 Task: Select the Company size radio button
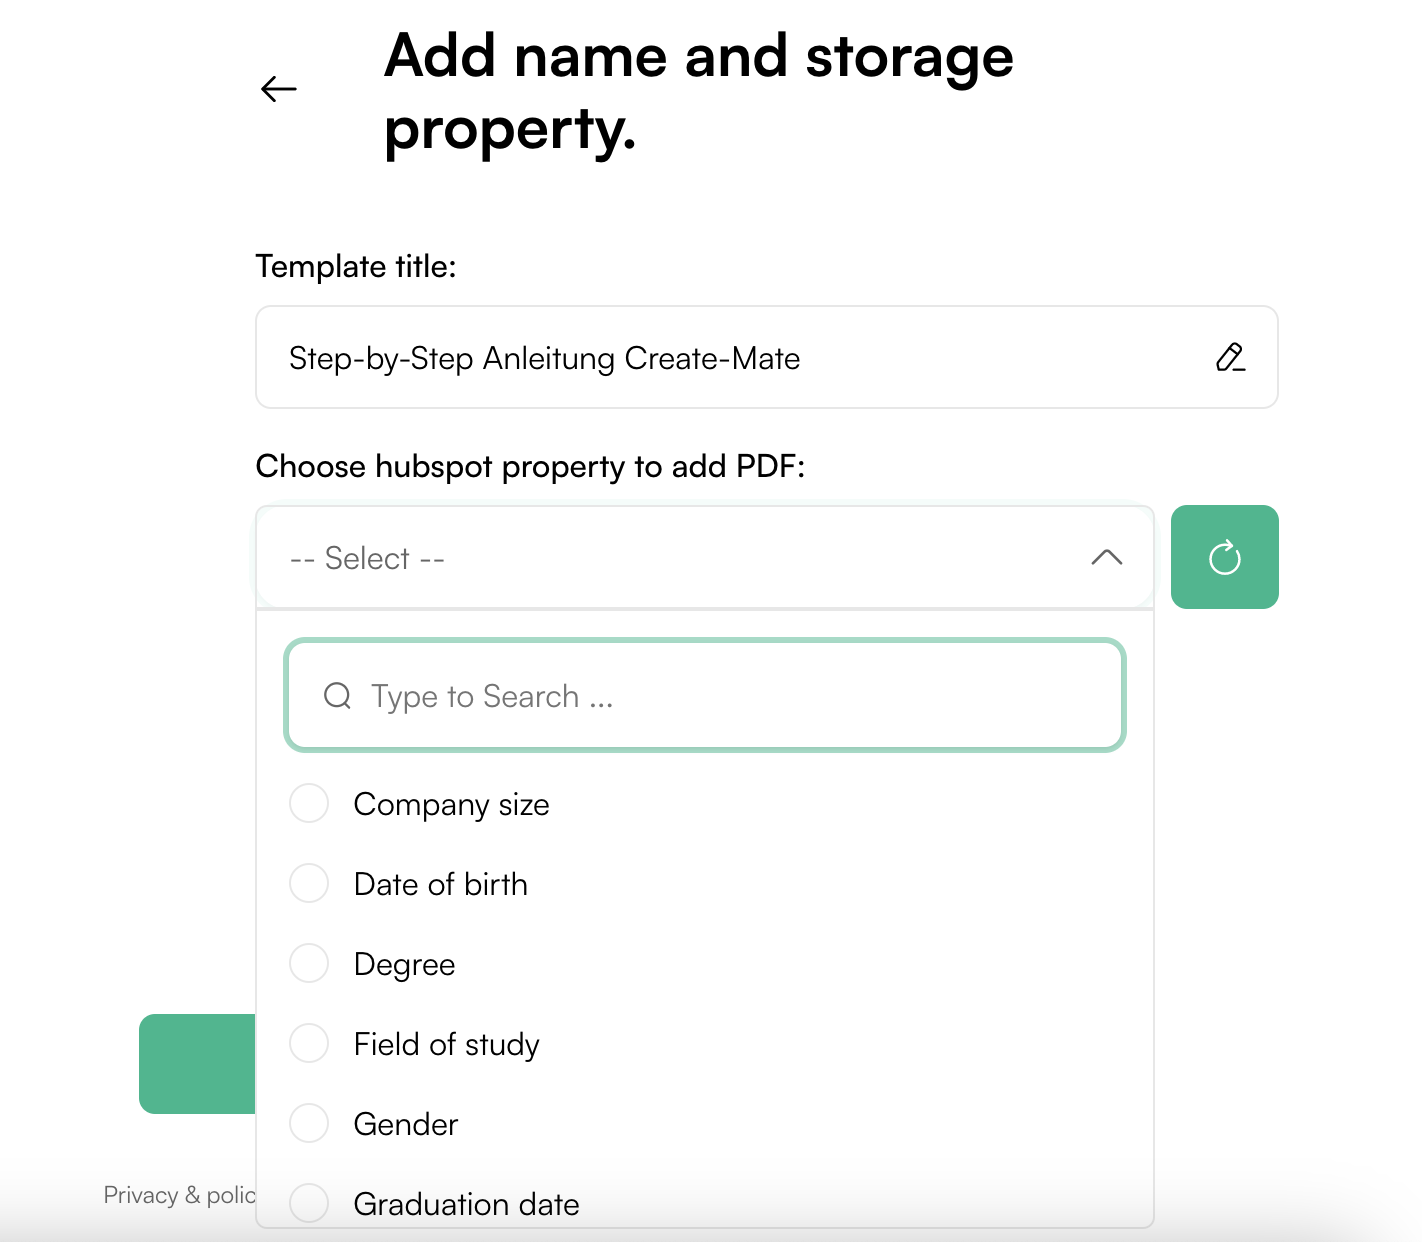(309, 803)
